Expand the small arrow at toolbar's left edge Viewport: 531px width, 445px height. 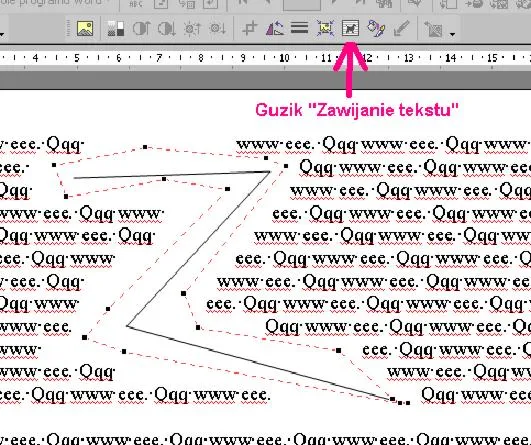point(2,34)
